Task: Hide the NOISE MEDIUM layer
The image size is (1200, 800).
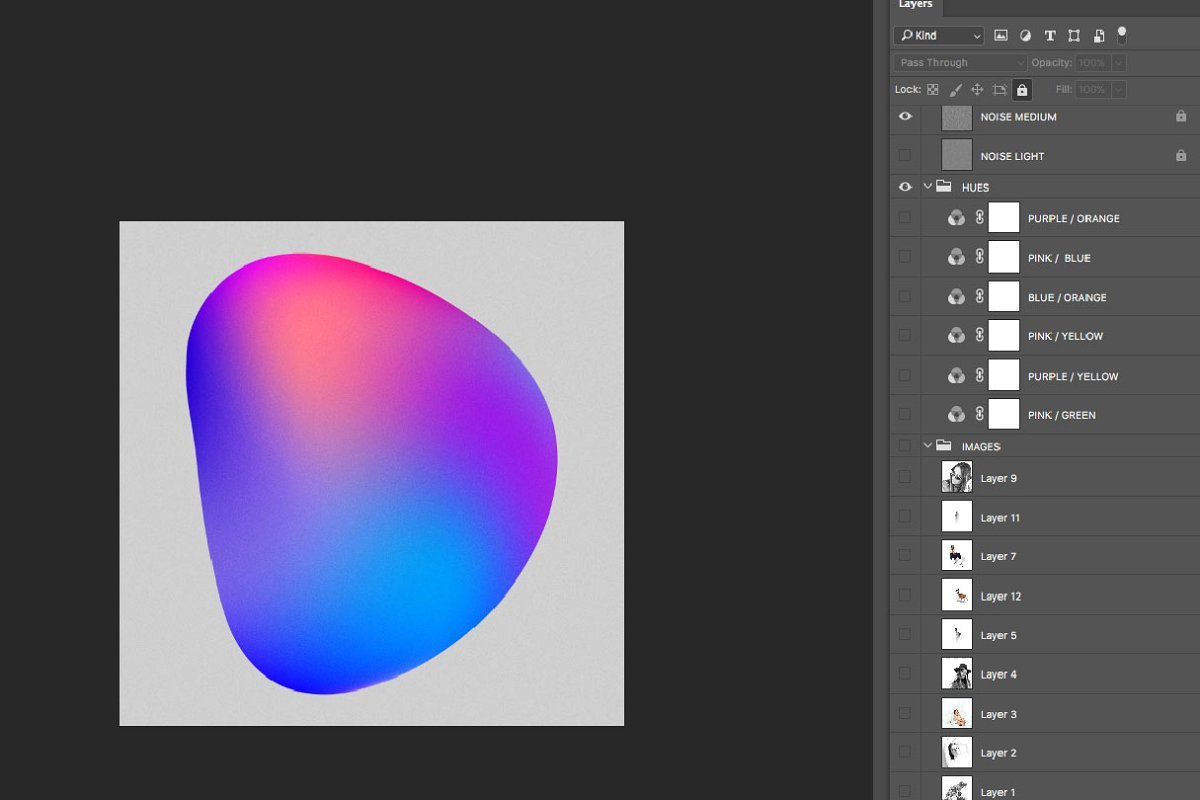Action: point(905,117)
